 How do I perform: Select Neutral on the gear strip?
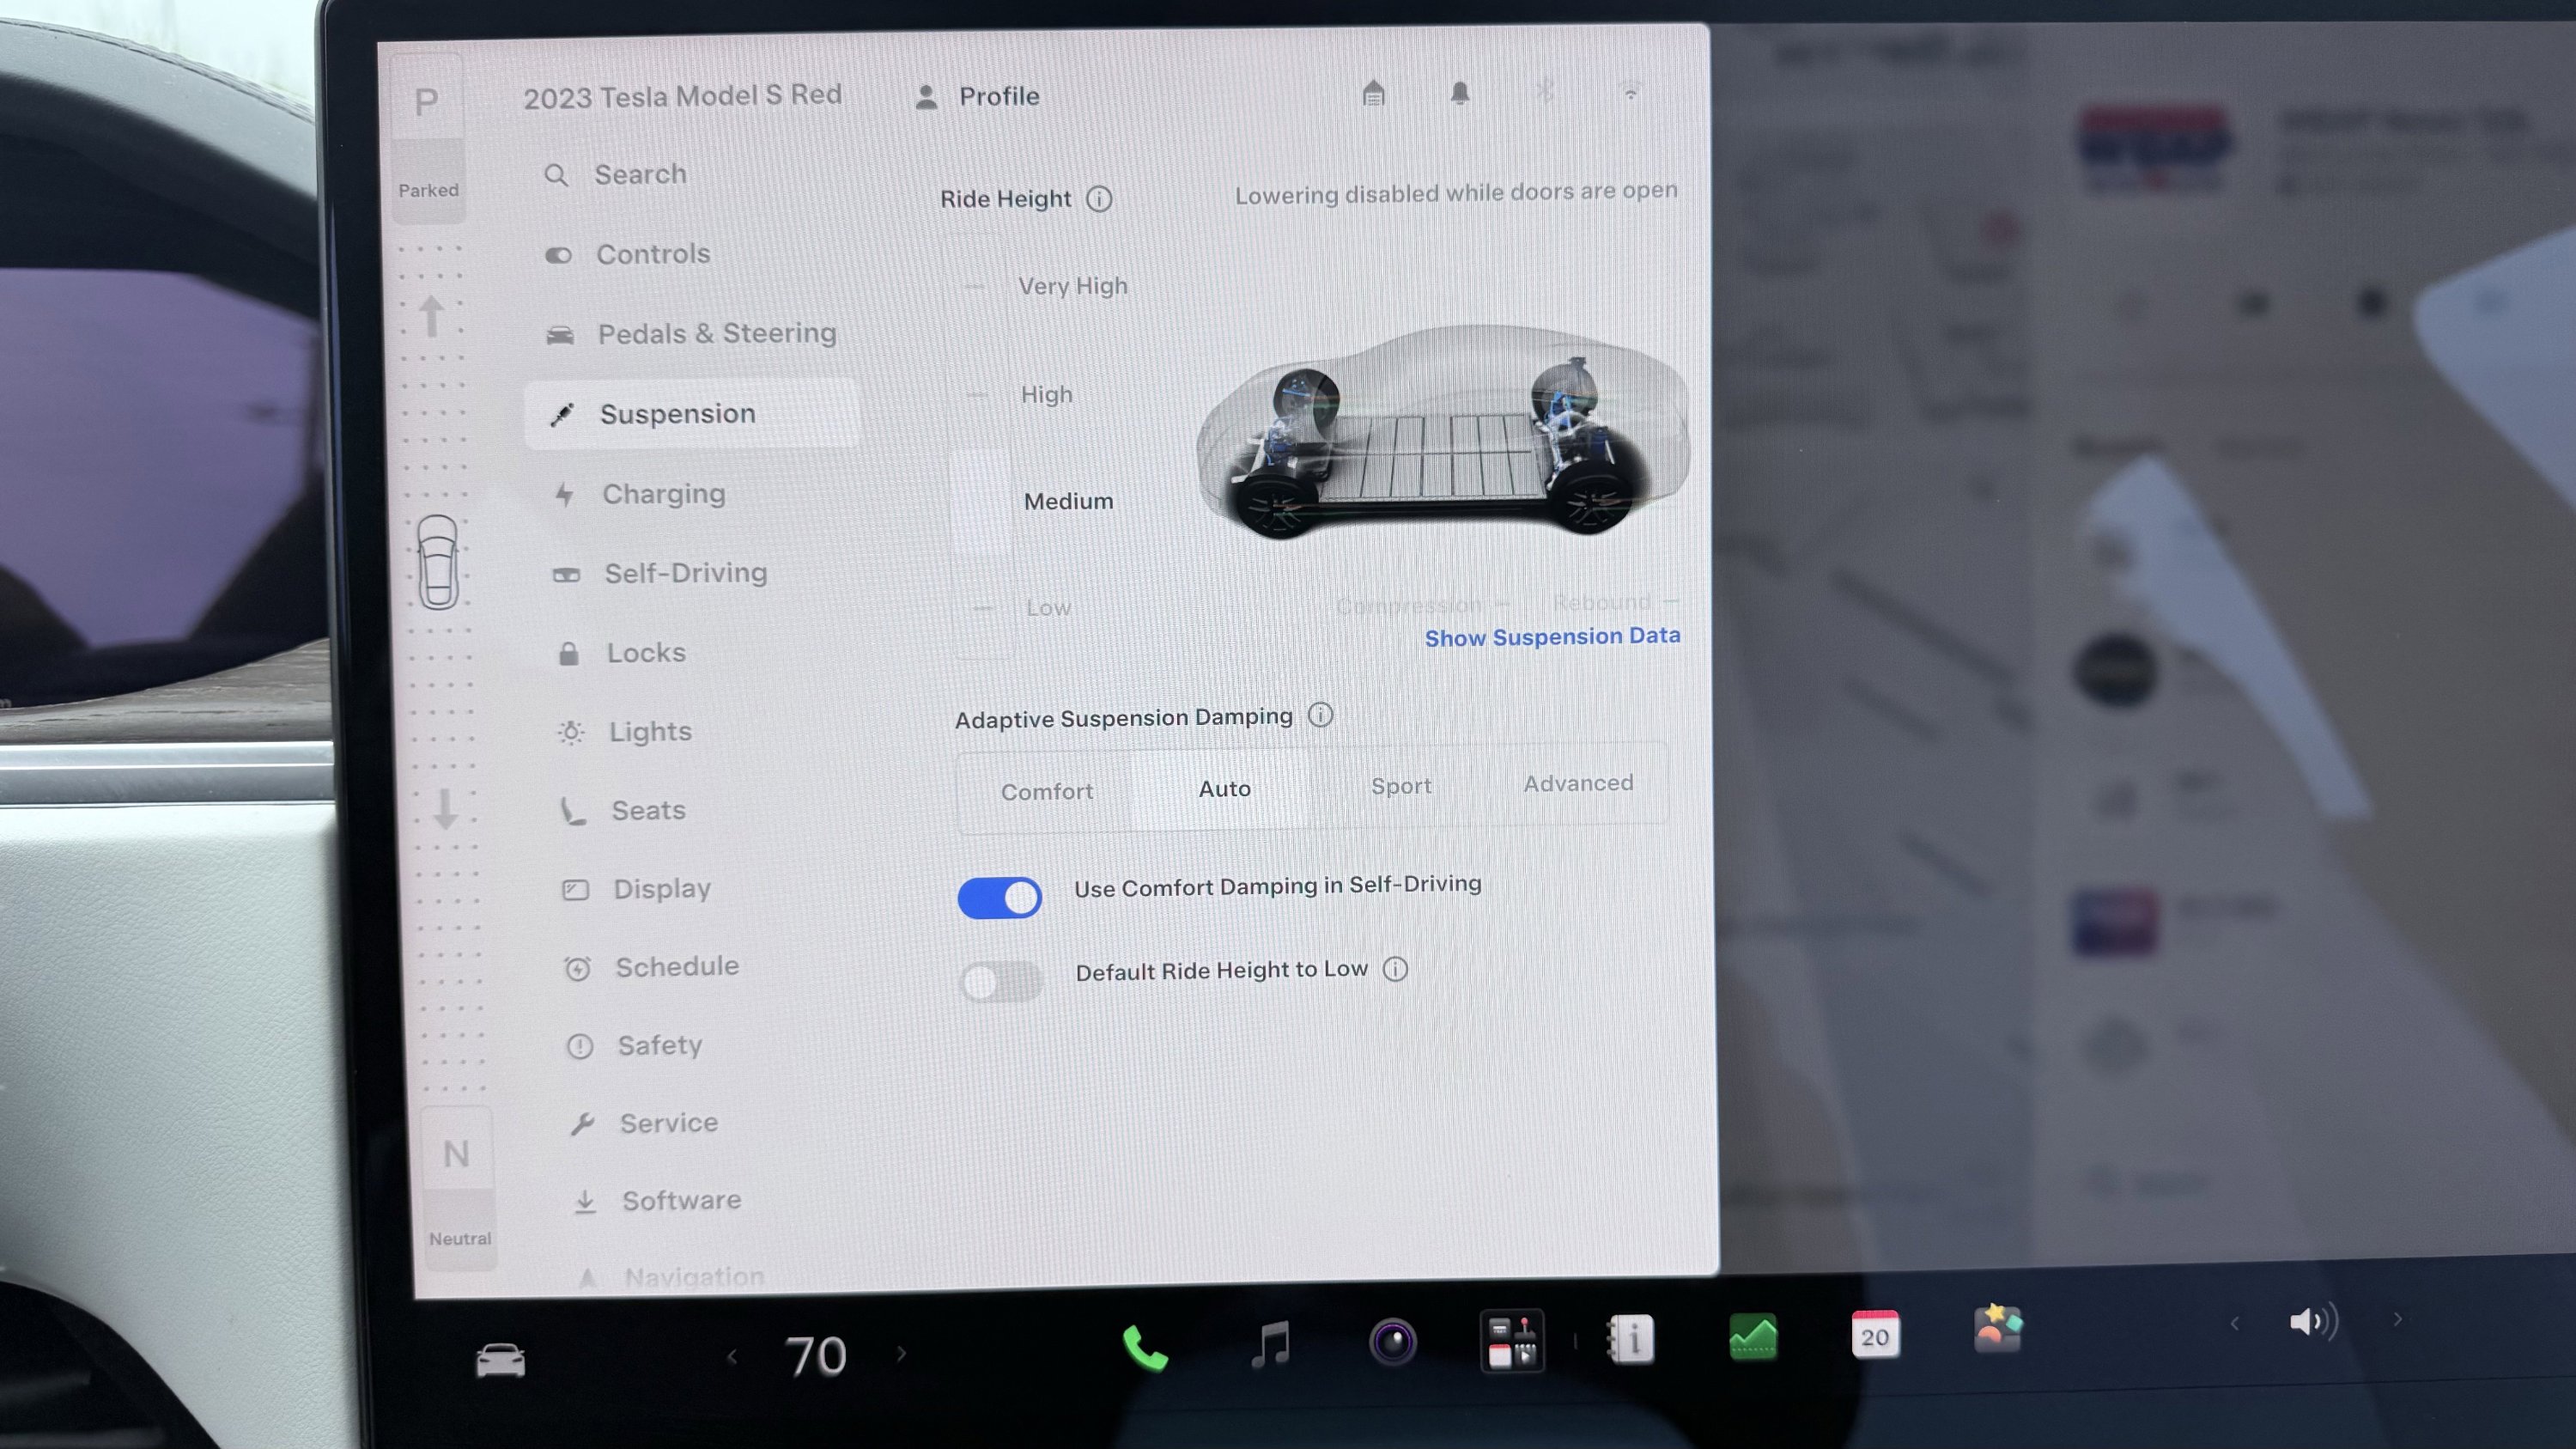458,1188
